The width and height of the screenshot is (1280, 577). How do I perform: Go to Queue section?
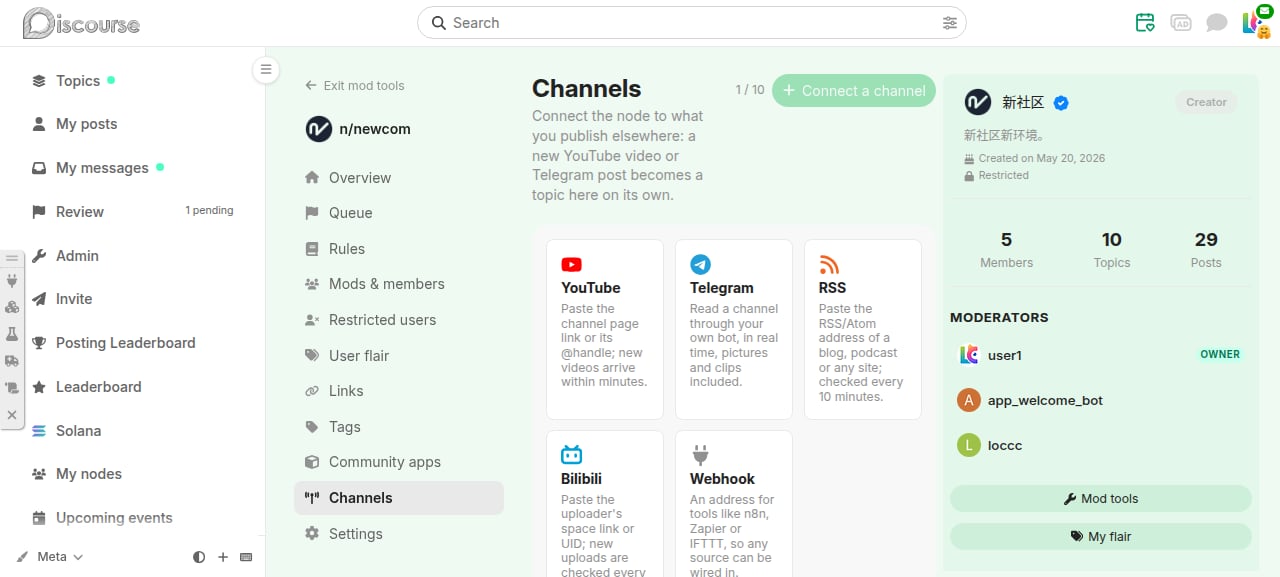point(399,213)
